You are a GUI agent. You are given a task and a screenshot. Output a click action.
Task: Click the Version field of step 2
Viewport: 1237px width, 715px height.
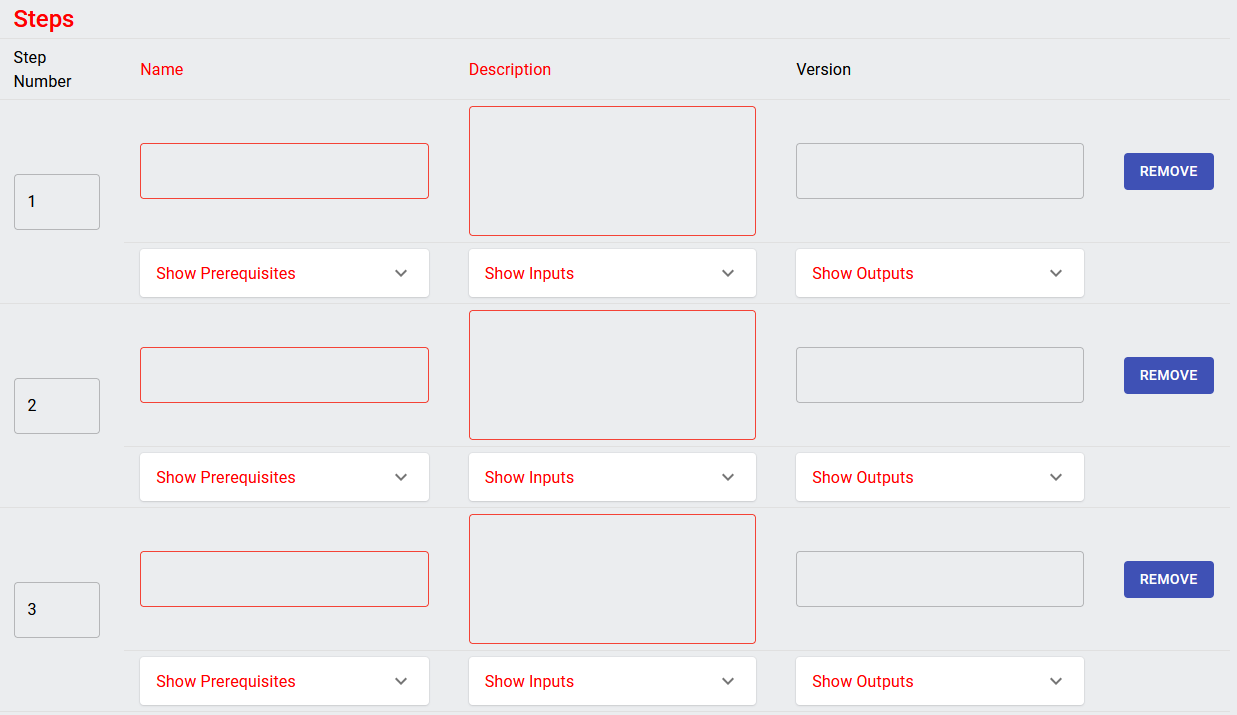click(939, 374)
